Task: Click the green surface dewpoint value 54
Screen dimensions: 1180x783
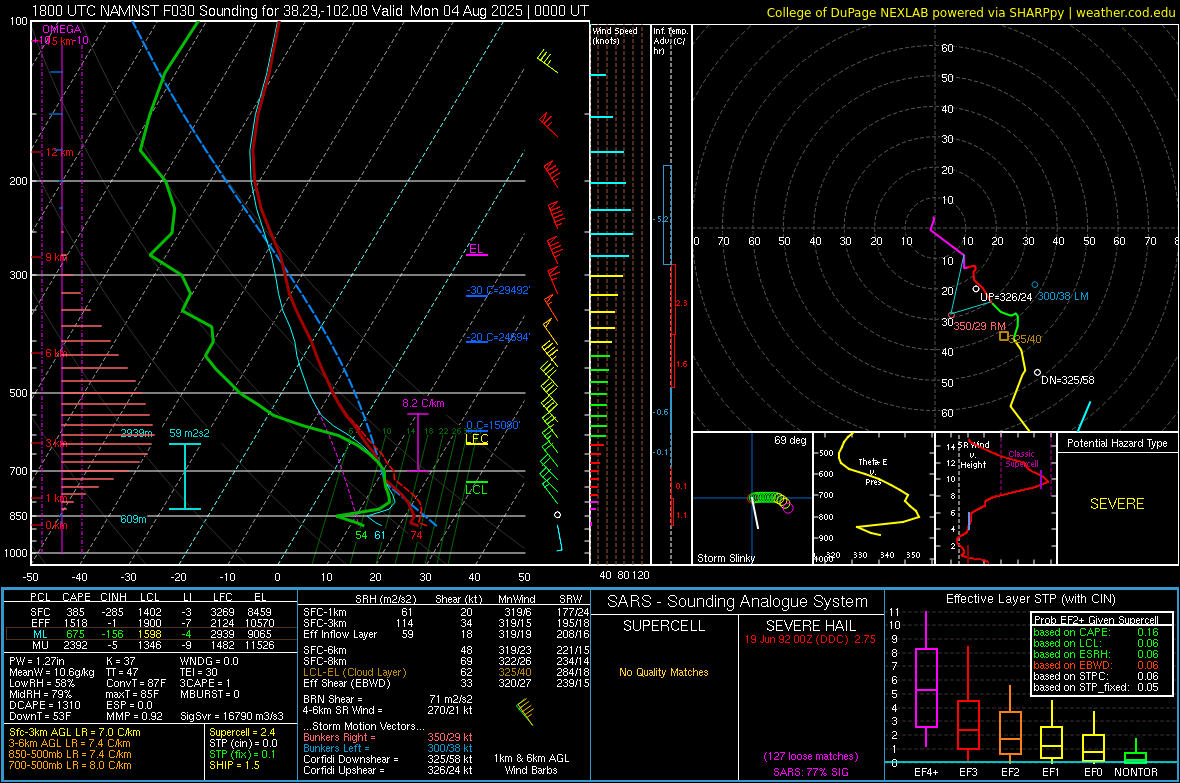Action: tap(362, 535)
